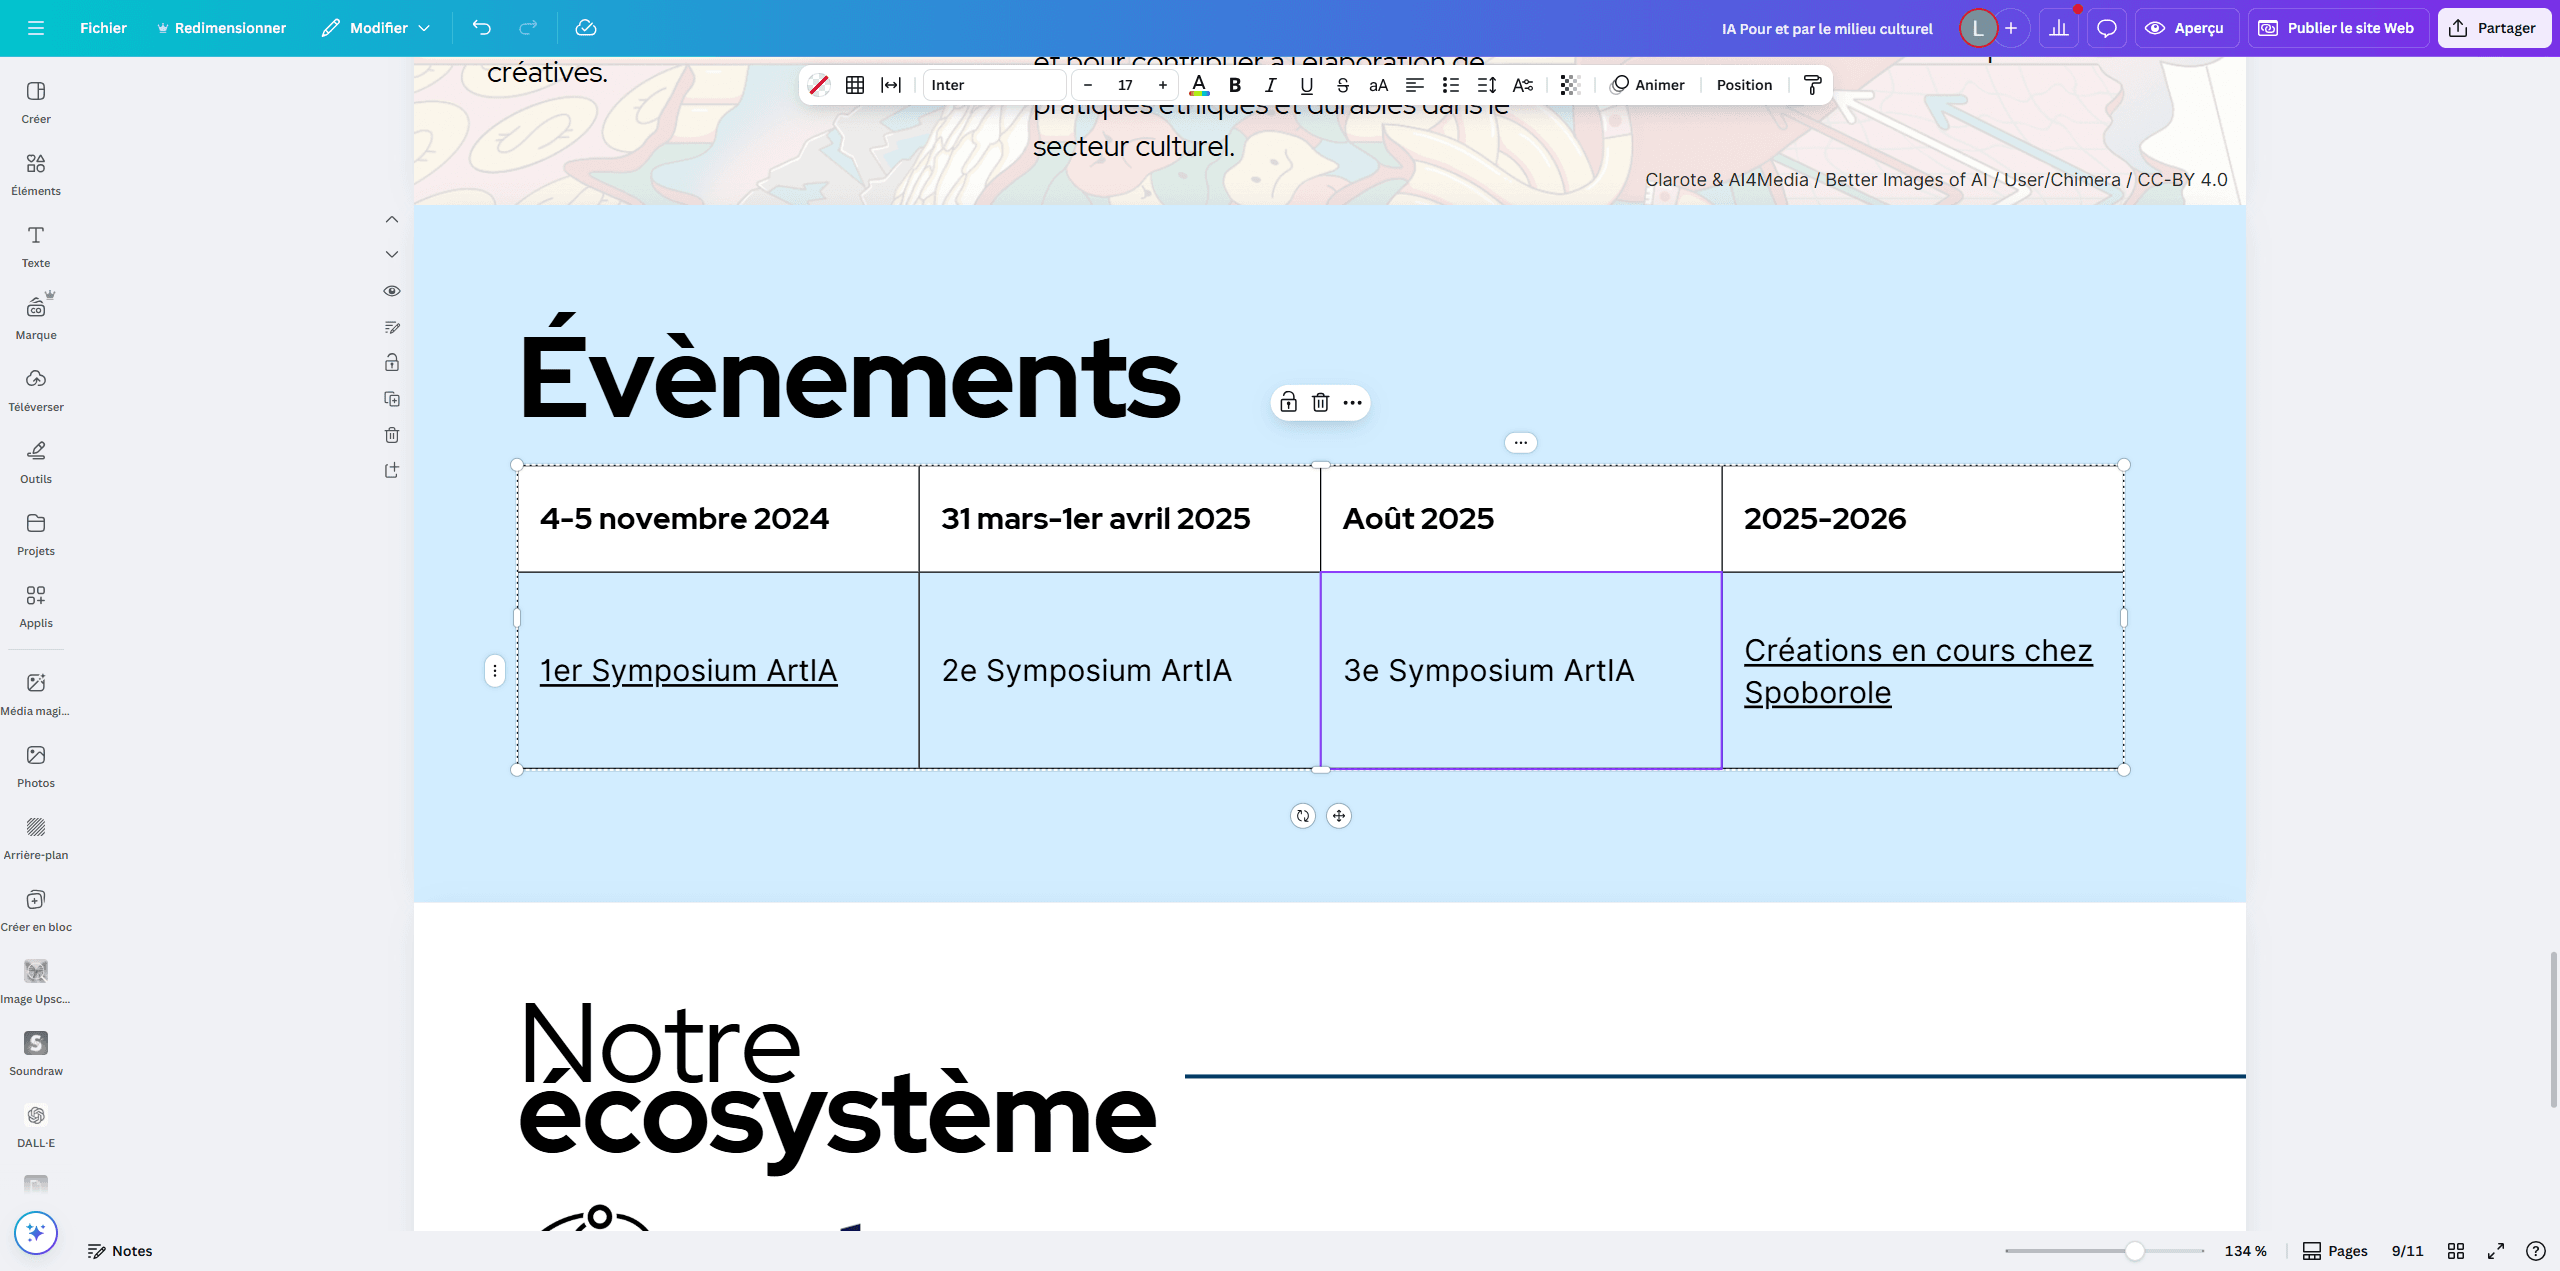Click the cell spacing icon
Viewport: 2560px width, 1271px height.
tap(891, 85)
